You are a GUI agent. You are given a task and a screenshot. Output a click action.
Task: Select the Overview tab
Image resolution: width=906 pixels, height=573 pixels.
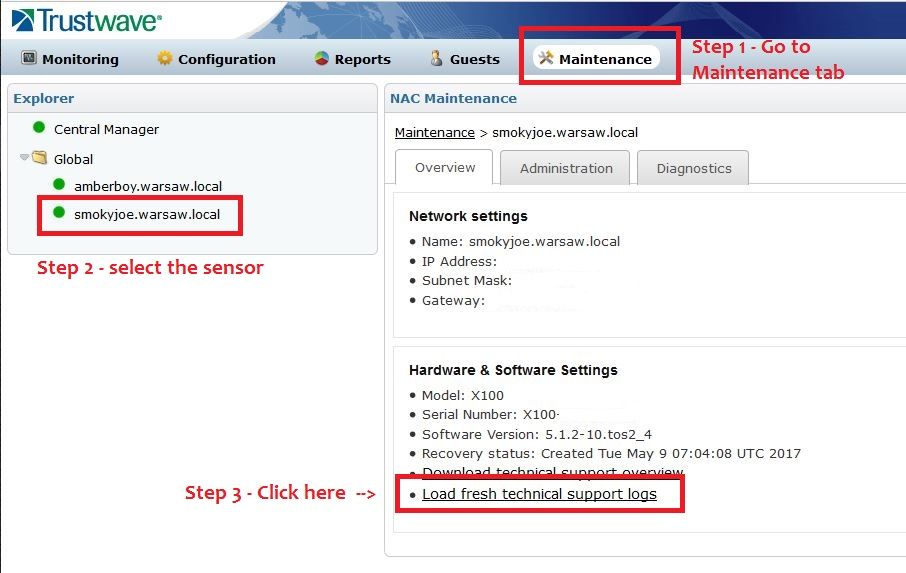(445, 168)
